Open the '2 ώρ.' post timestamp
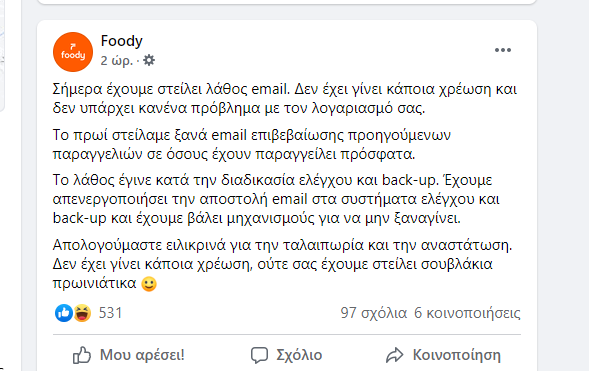 116,60
